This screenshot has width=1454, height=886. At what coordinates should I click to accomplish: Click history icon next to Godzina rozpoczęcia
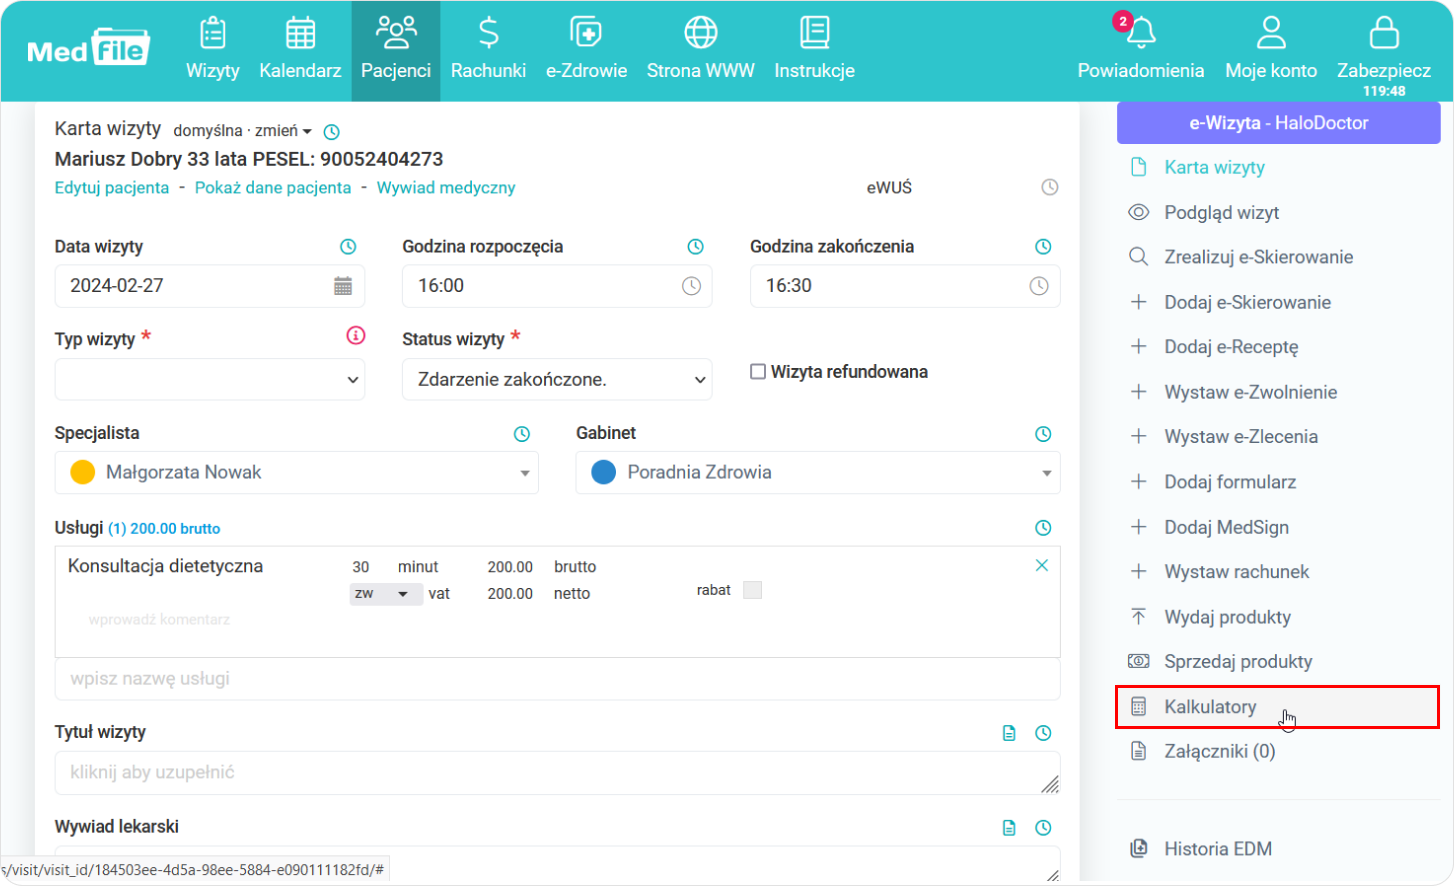[x=695, y=246]
